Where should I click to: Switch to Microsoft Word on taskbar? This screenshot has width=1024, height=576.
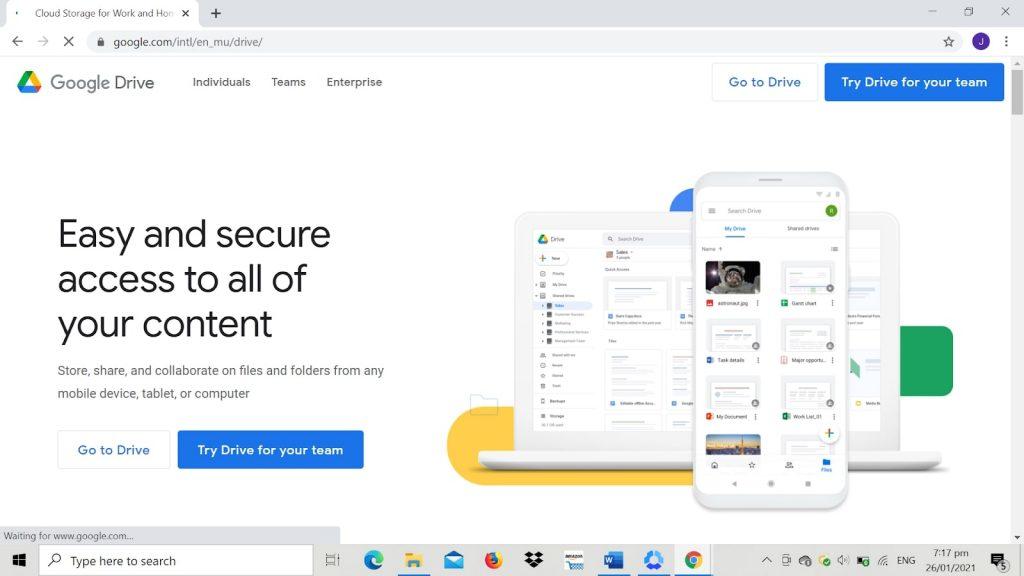[613, 560]
